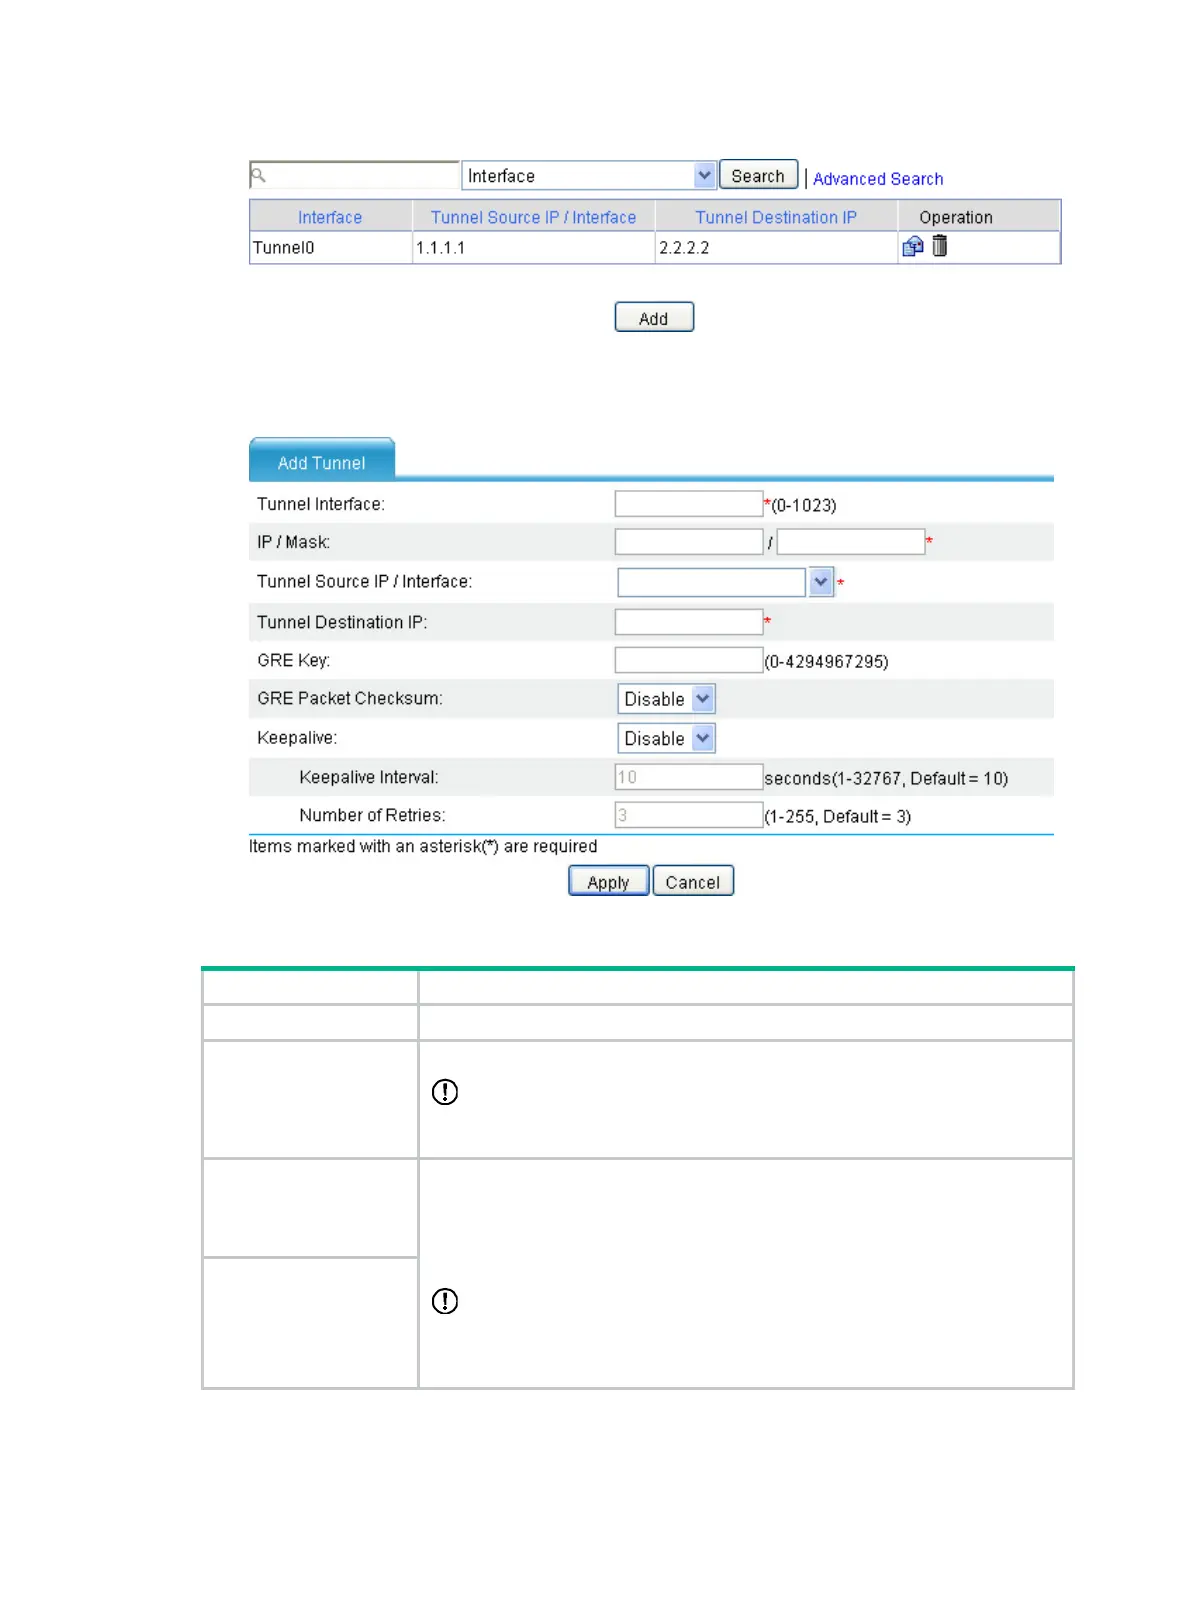The width and height of the screenshot is (1190, 1616).
Task: Cancel the Add Tunnel form
Action: 693,882
